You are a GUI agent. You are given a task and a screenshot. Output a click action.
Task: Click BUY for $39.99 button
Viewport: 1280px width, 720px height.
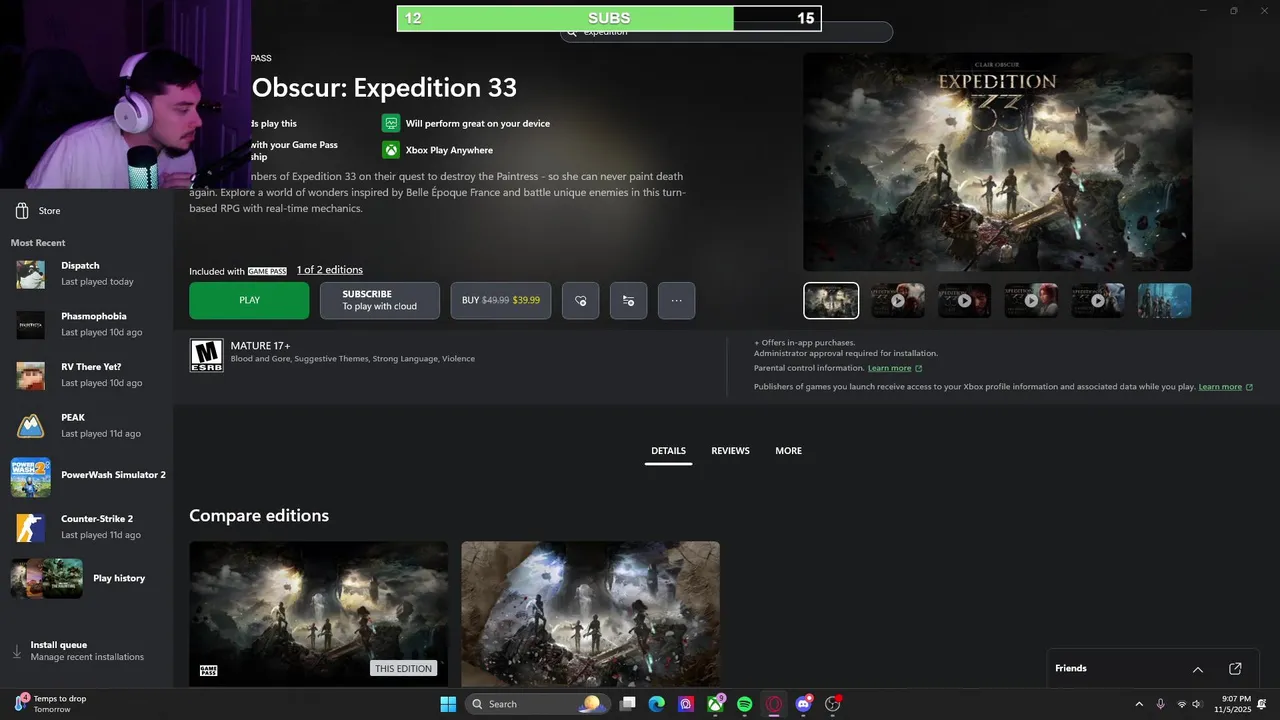501,300
